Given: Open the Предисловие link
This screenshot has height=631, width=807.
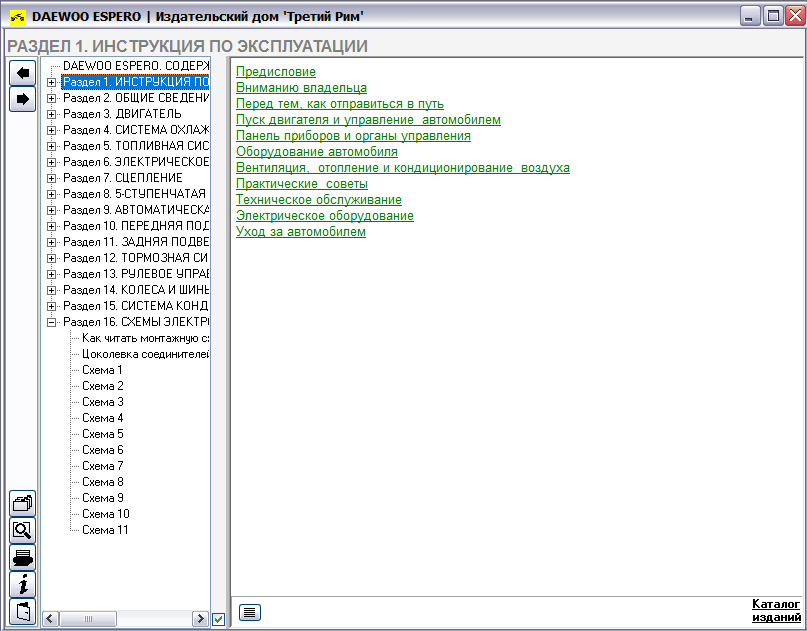Looking at the screenshot, I should [275, 72].
